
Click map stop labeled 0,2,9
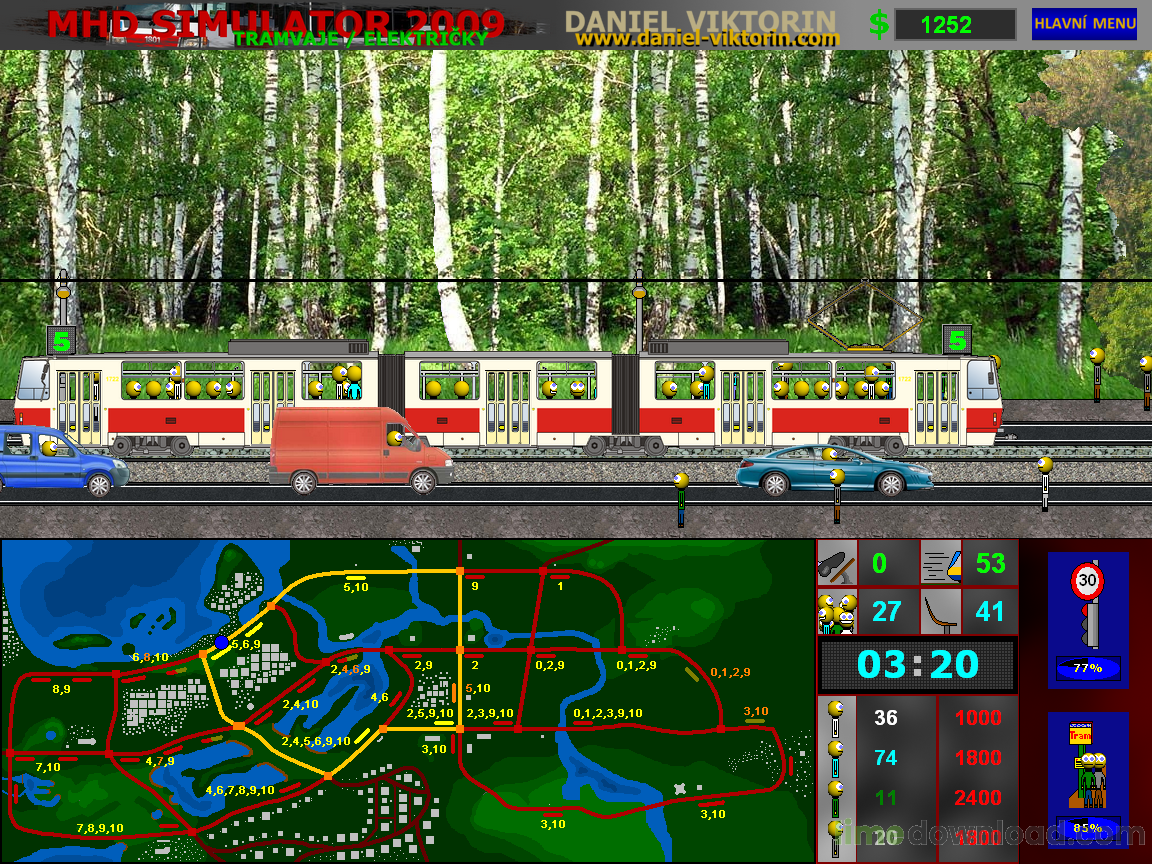[x=550, y=665]
